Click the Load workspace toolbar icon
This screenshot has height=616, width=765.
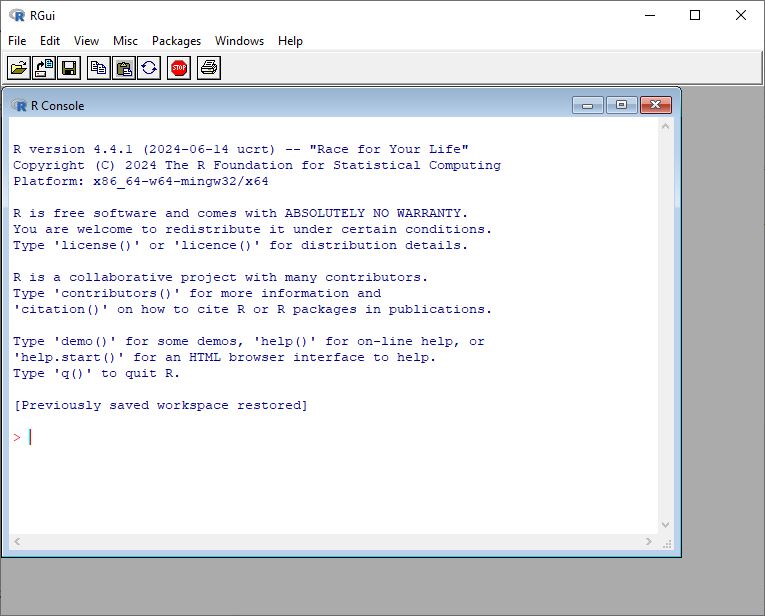tap(44, 68)
